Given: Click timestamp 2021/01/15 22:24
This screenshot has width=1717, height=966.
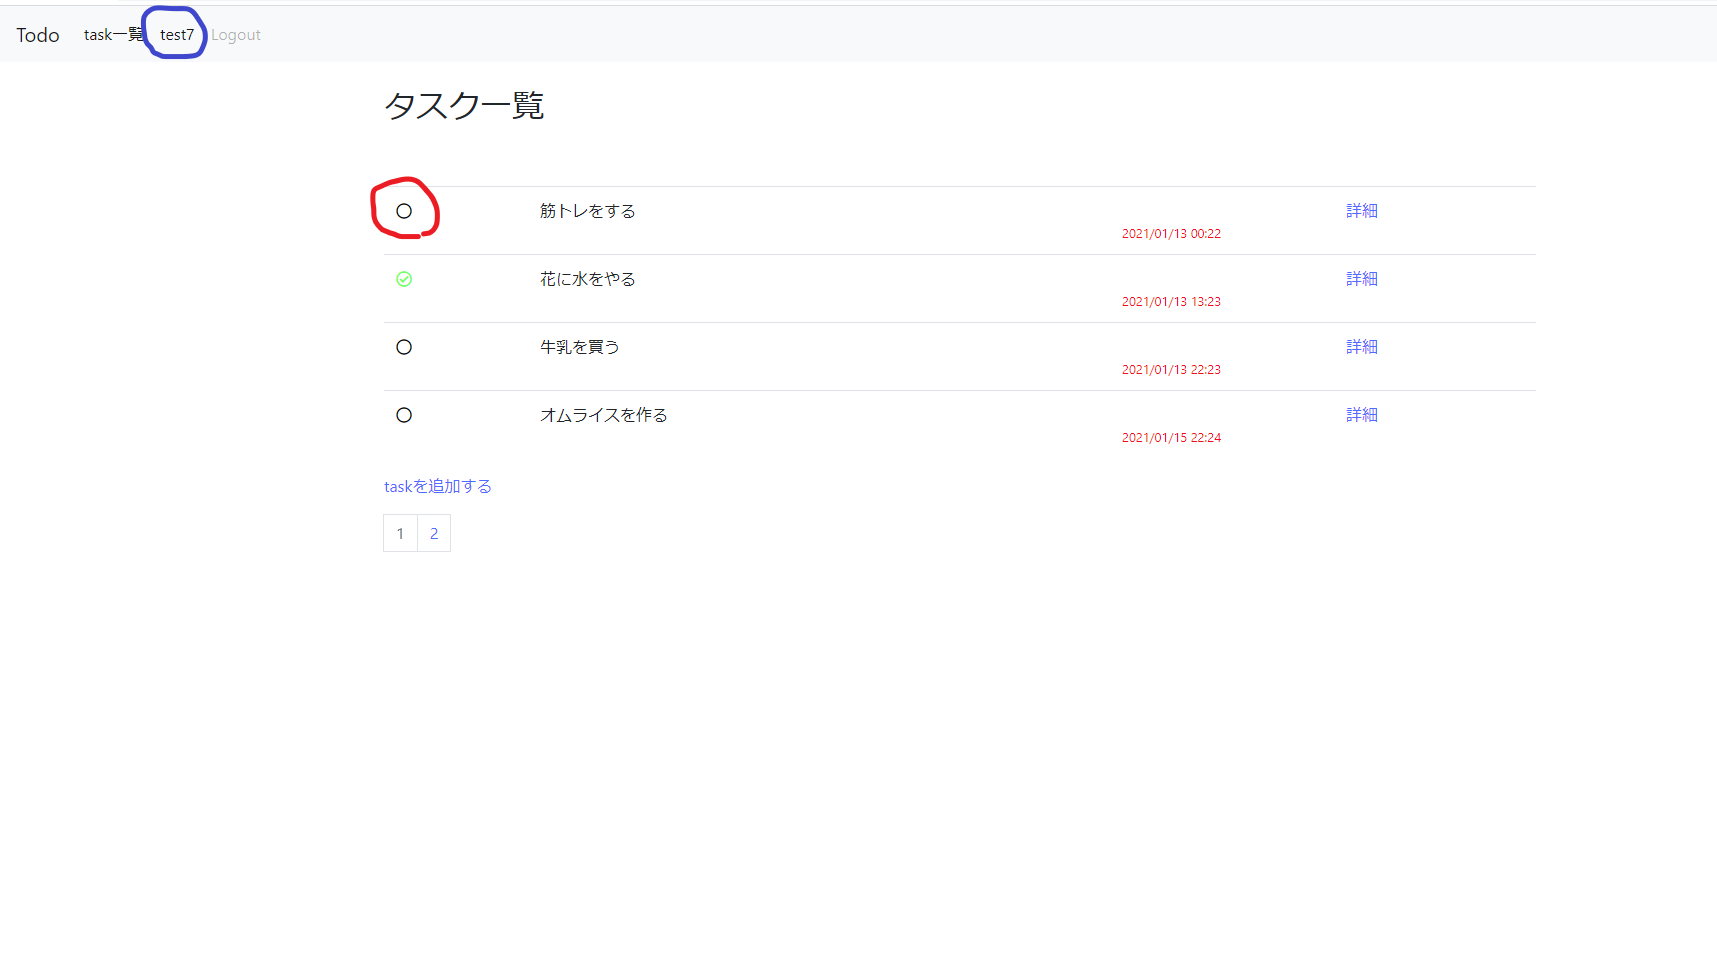Looking at the screenshot, I should click(1171, 437).
